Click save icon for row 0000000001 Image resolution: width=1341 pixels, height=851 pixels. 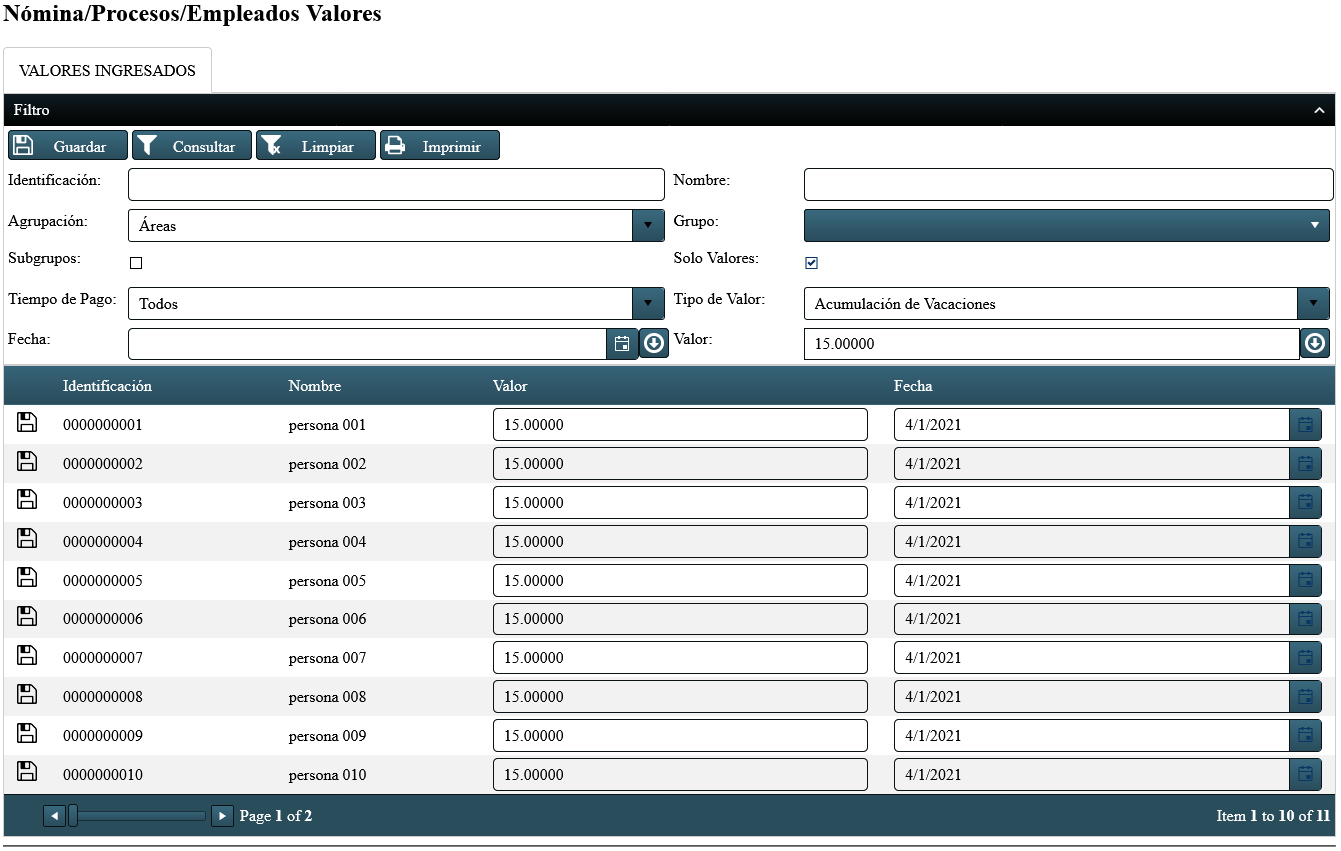tap(27, 422)
